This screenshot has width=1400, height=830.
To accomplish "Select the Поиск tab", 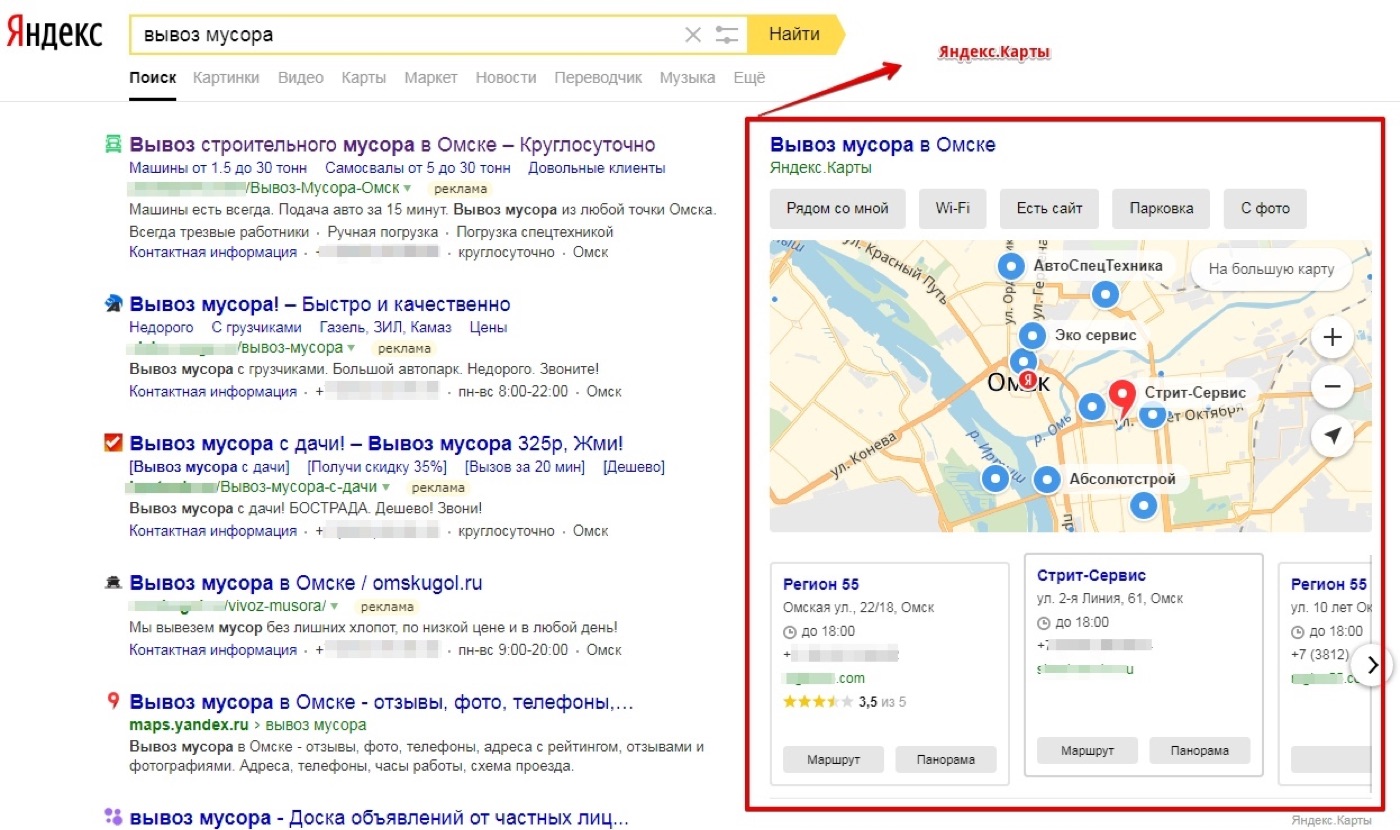I will [152, 77].
